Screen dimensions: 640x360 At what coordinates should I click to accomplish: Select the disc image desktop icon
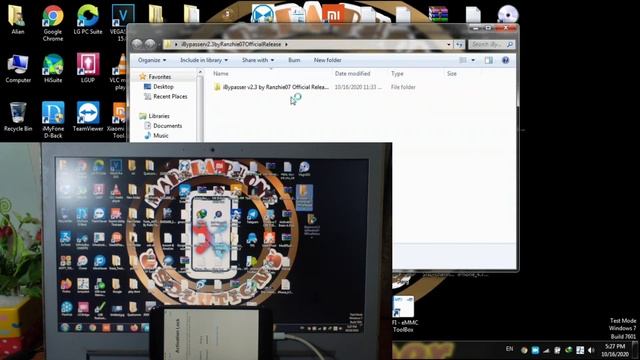click(508, 15)
